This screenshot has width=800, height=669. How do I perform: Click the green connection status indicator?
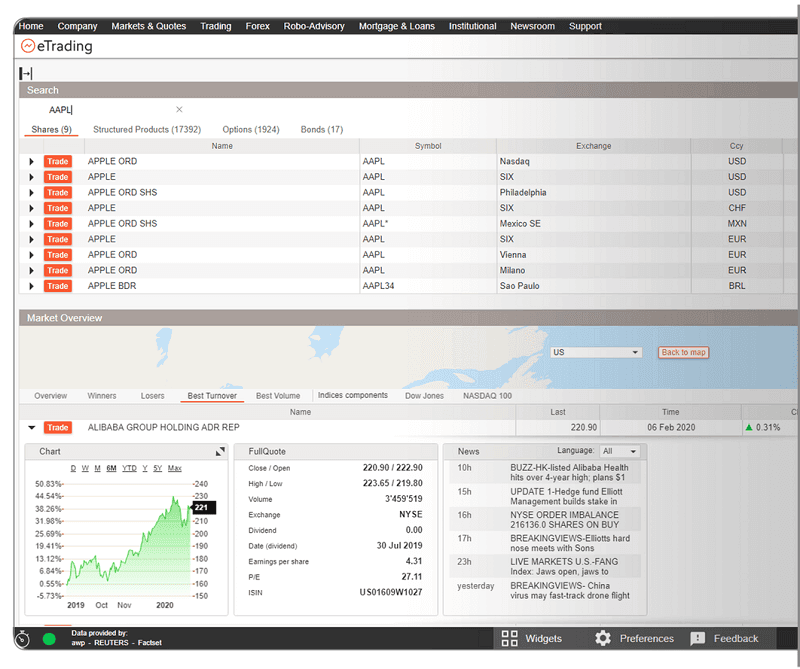[49, 639]
